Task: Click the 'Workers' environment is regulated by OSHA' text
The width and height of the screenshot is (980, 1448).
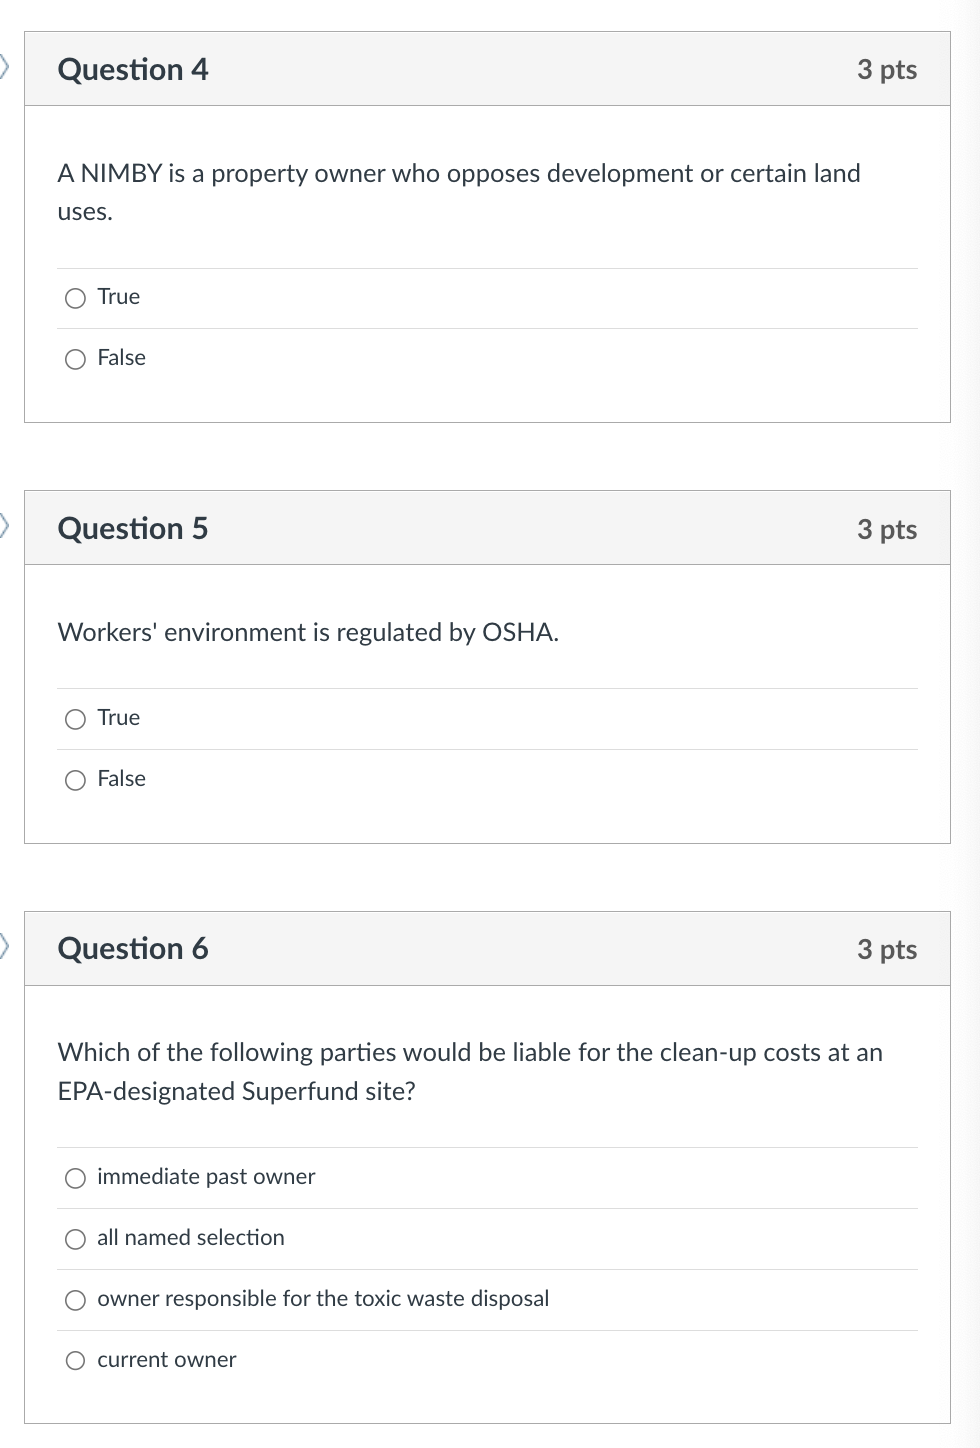Action: (x=308, y=632)
